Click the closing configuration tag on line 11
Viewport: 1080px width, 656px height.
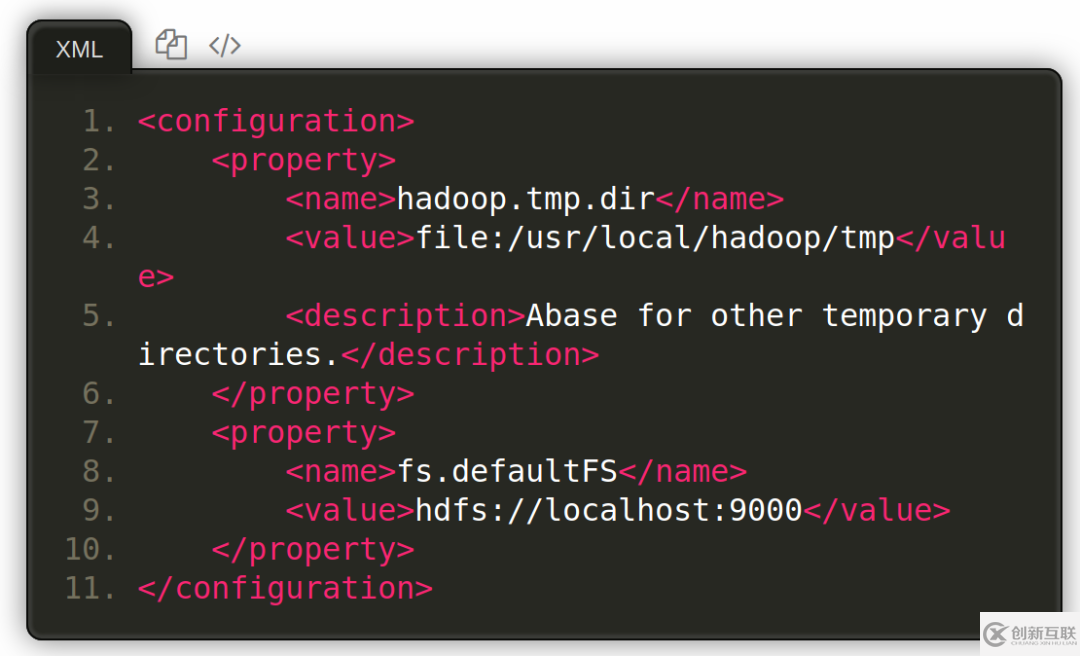[285, 588]
